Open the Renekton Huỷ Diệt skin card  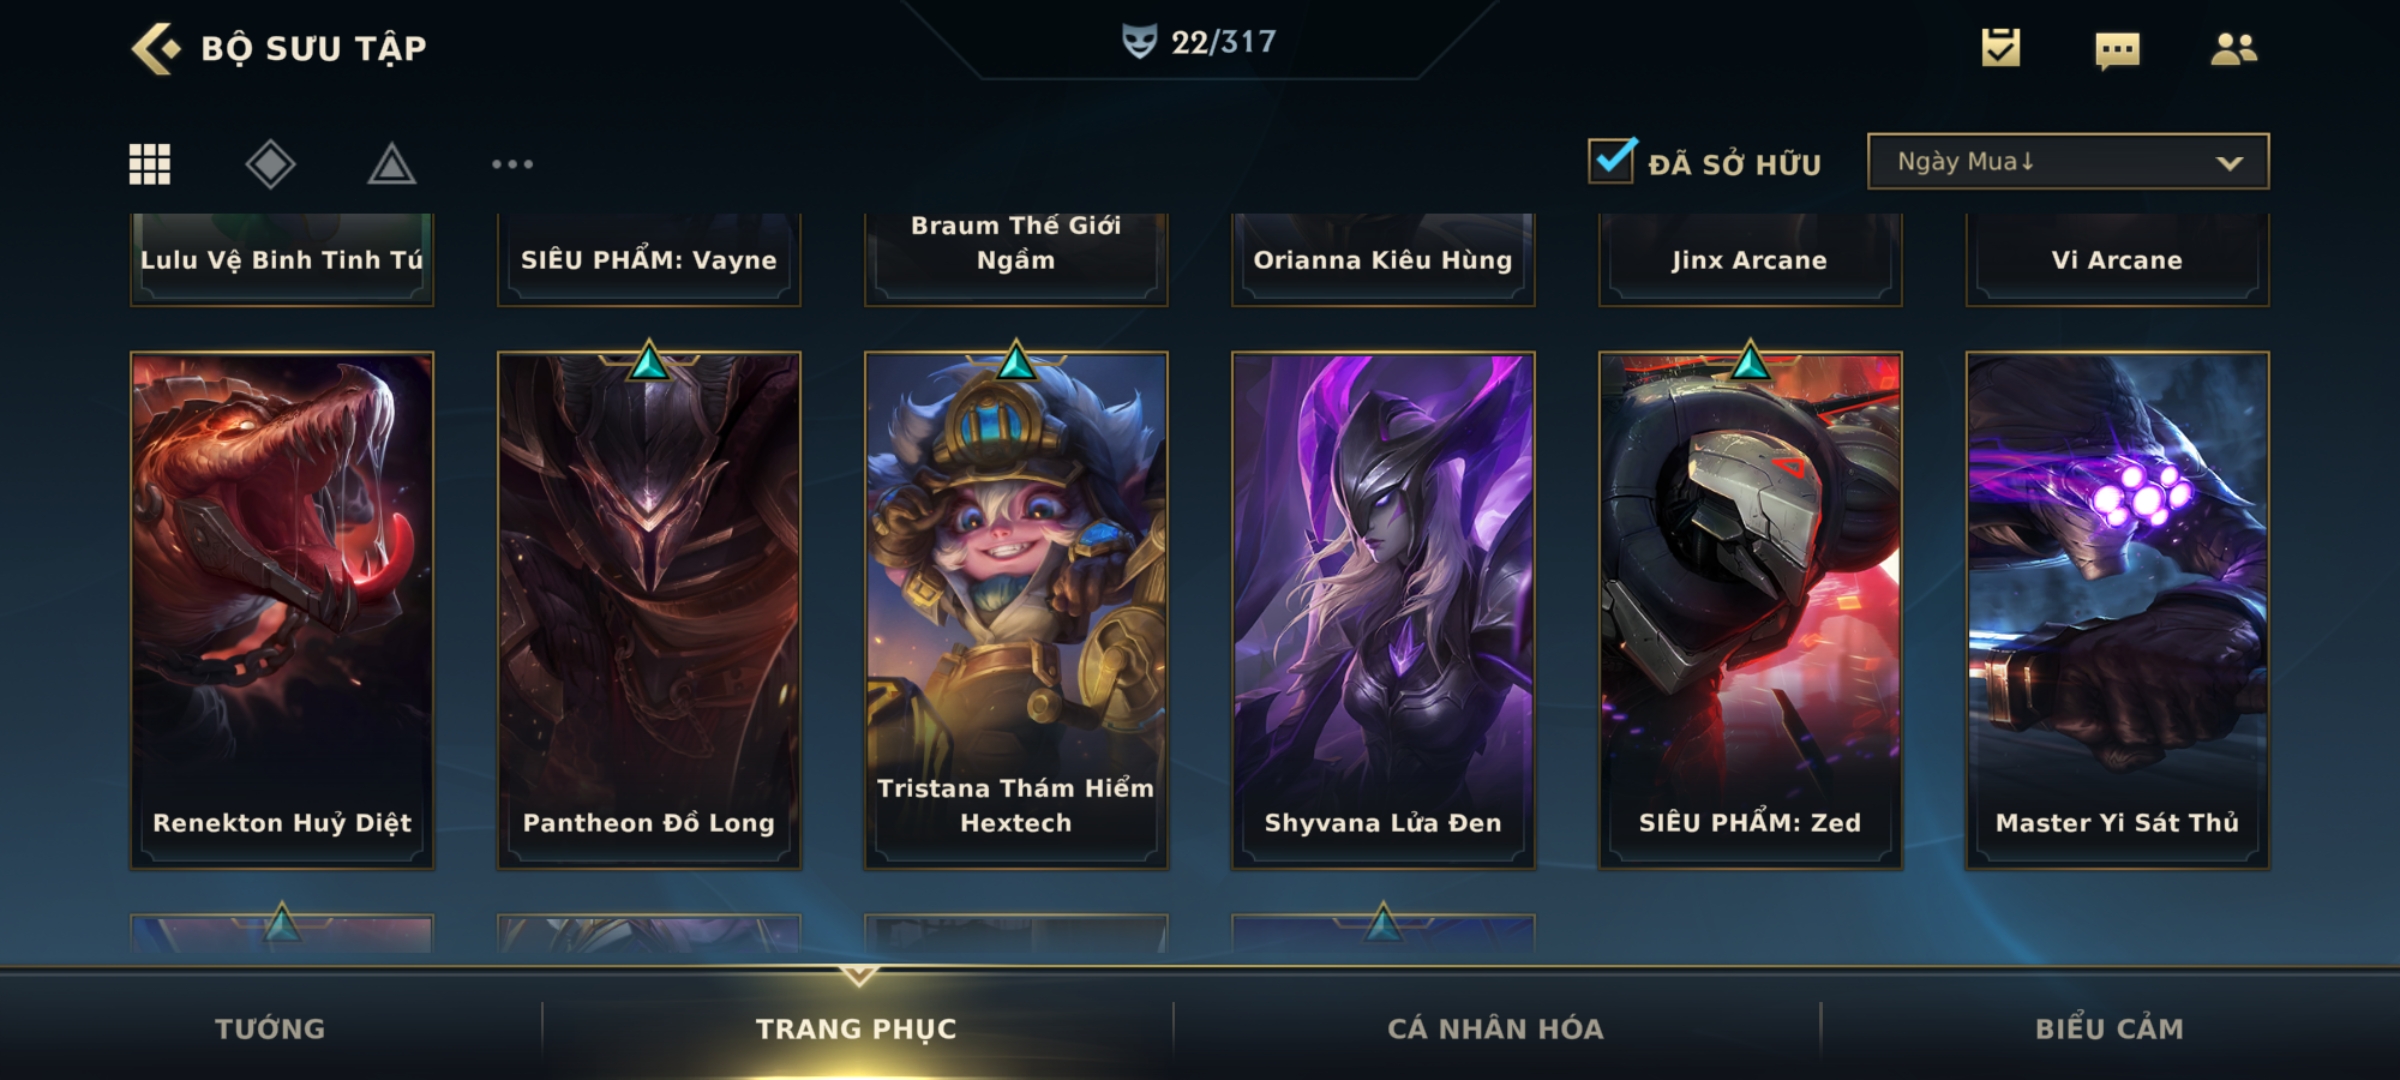282,610
